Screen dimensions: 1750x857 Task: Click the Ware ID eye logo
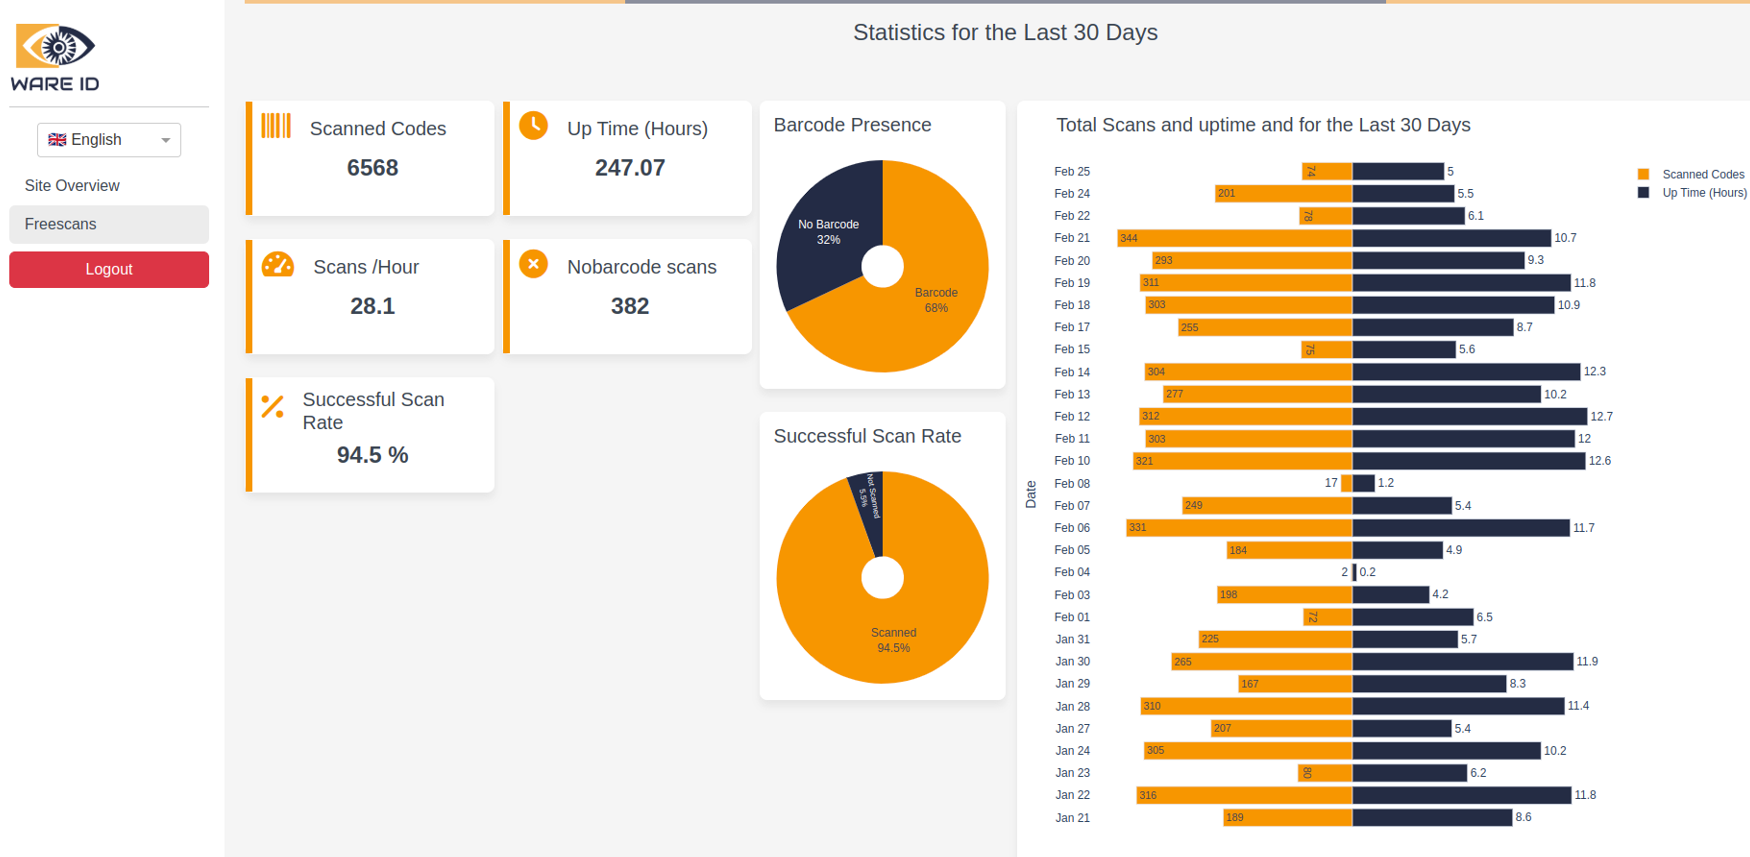click(x=55, y=48)
